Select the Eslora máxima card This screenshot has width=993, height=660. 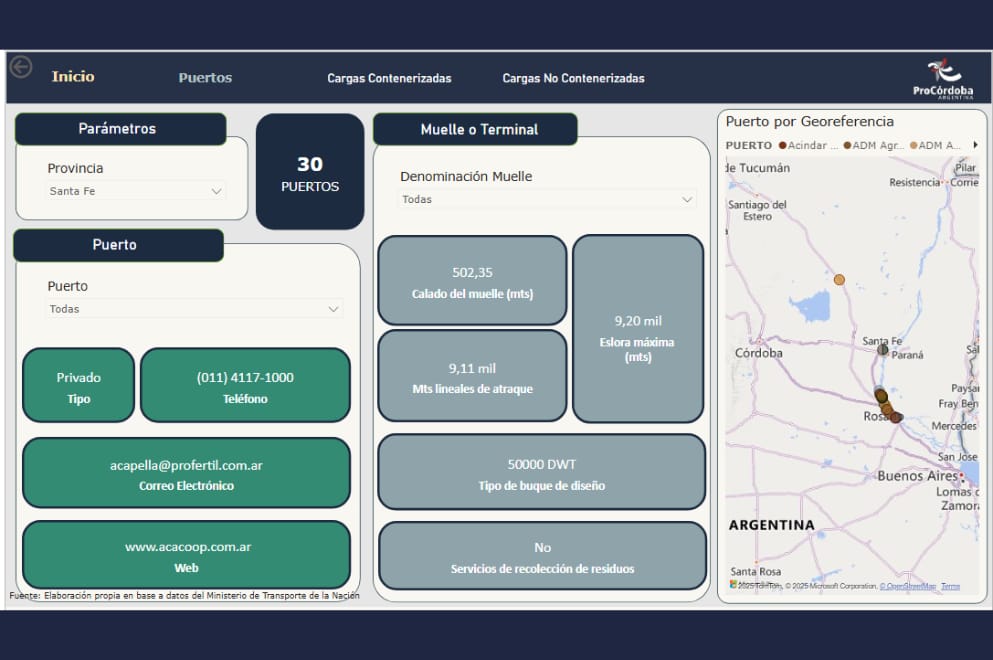click(x=638, y=329)
